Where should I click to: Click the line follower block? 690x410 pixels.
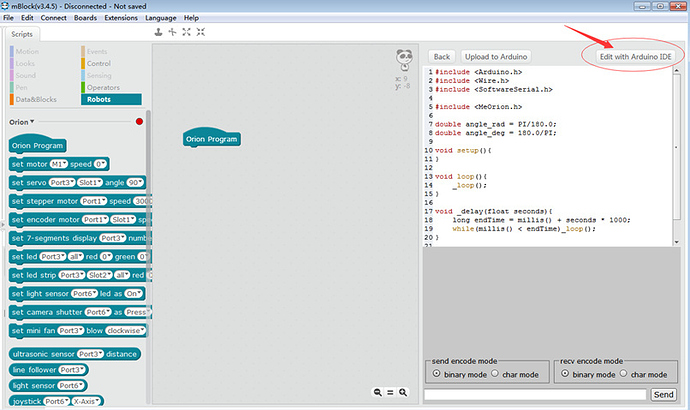(48, 370)
